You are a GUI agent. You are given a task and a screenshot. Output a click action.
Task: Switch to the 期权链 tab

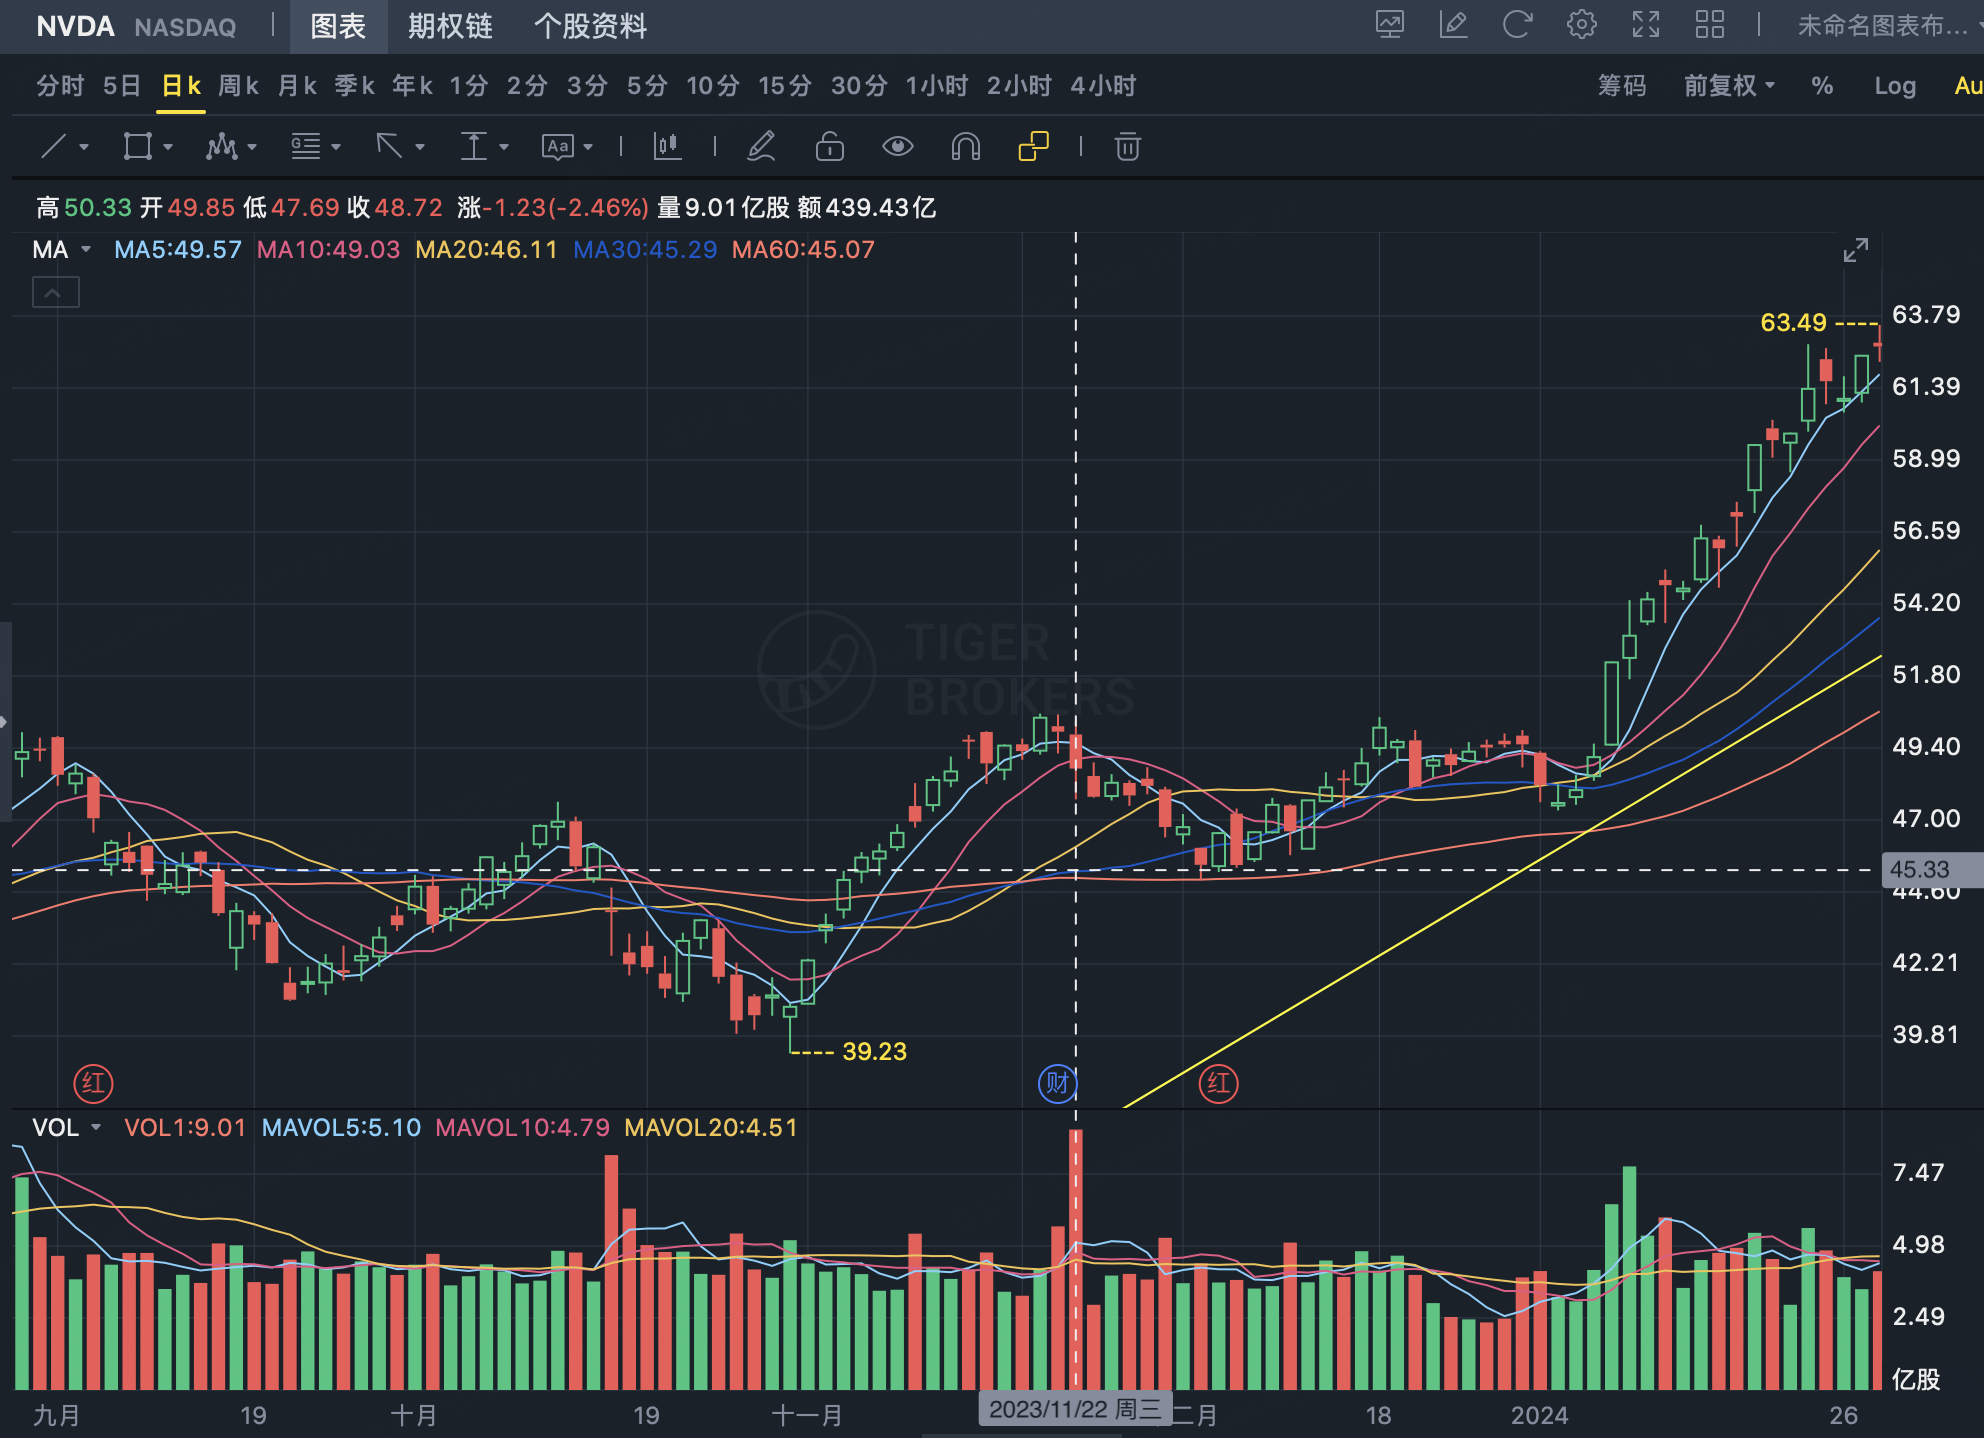(x=450, y=26)
